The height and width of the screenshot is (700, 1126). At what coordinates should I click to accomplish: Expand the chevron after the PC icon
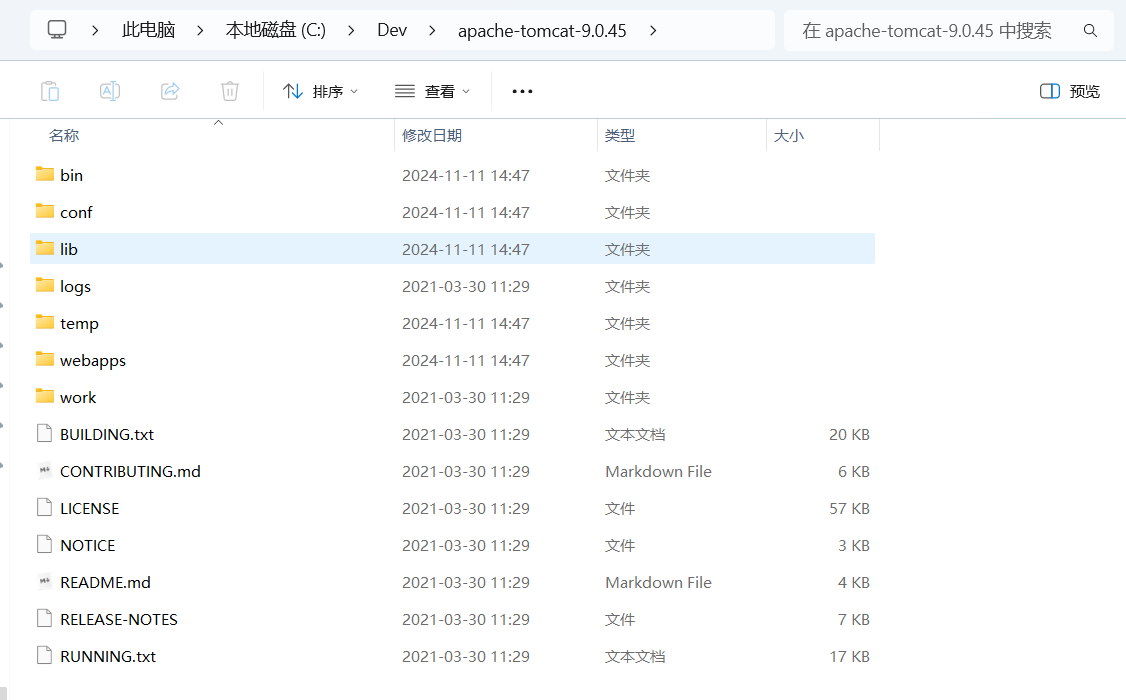coord(95,30)
